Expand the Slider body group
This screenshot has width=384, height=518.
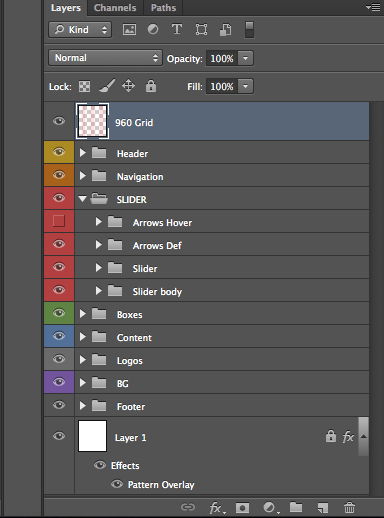click(98, 291)
